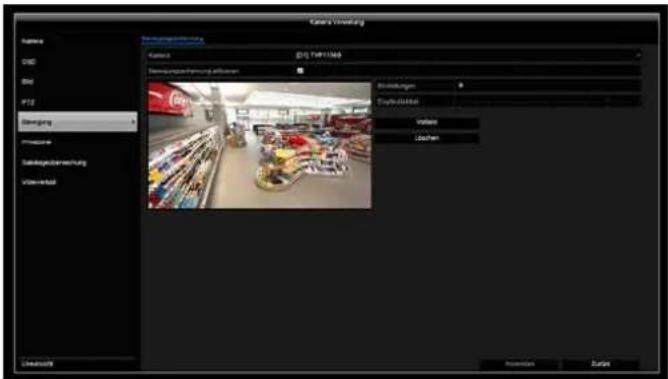Click Liveansicht at sidebar bottom
668x379 pixels.
tap(38, 364)
